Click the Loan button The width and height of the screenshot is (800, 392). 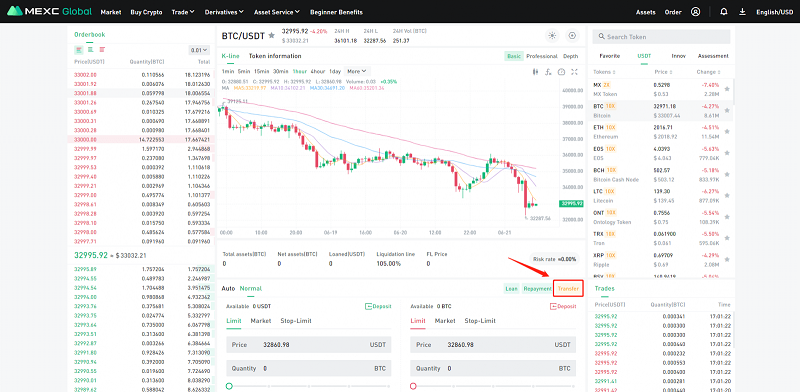pyautogui.click(x=511, y=289)
